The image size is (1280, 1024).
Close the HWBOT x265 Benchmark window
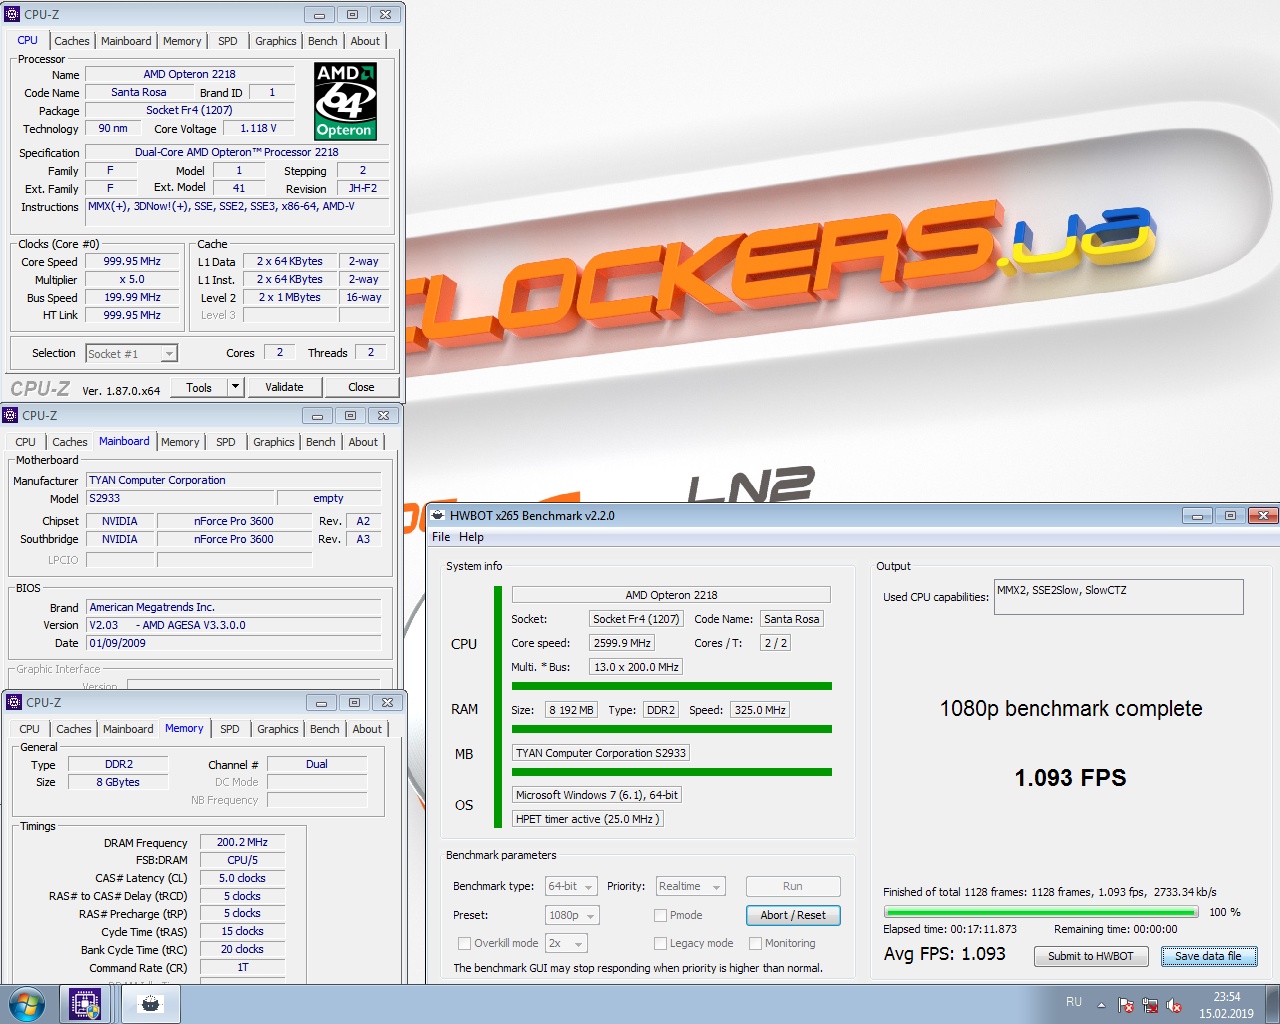tap(1263, 516)
